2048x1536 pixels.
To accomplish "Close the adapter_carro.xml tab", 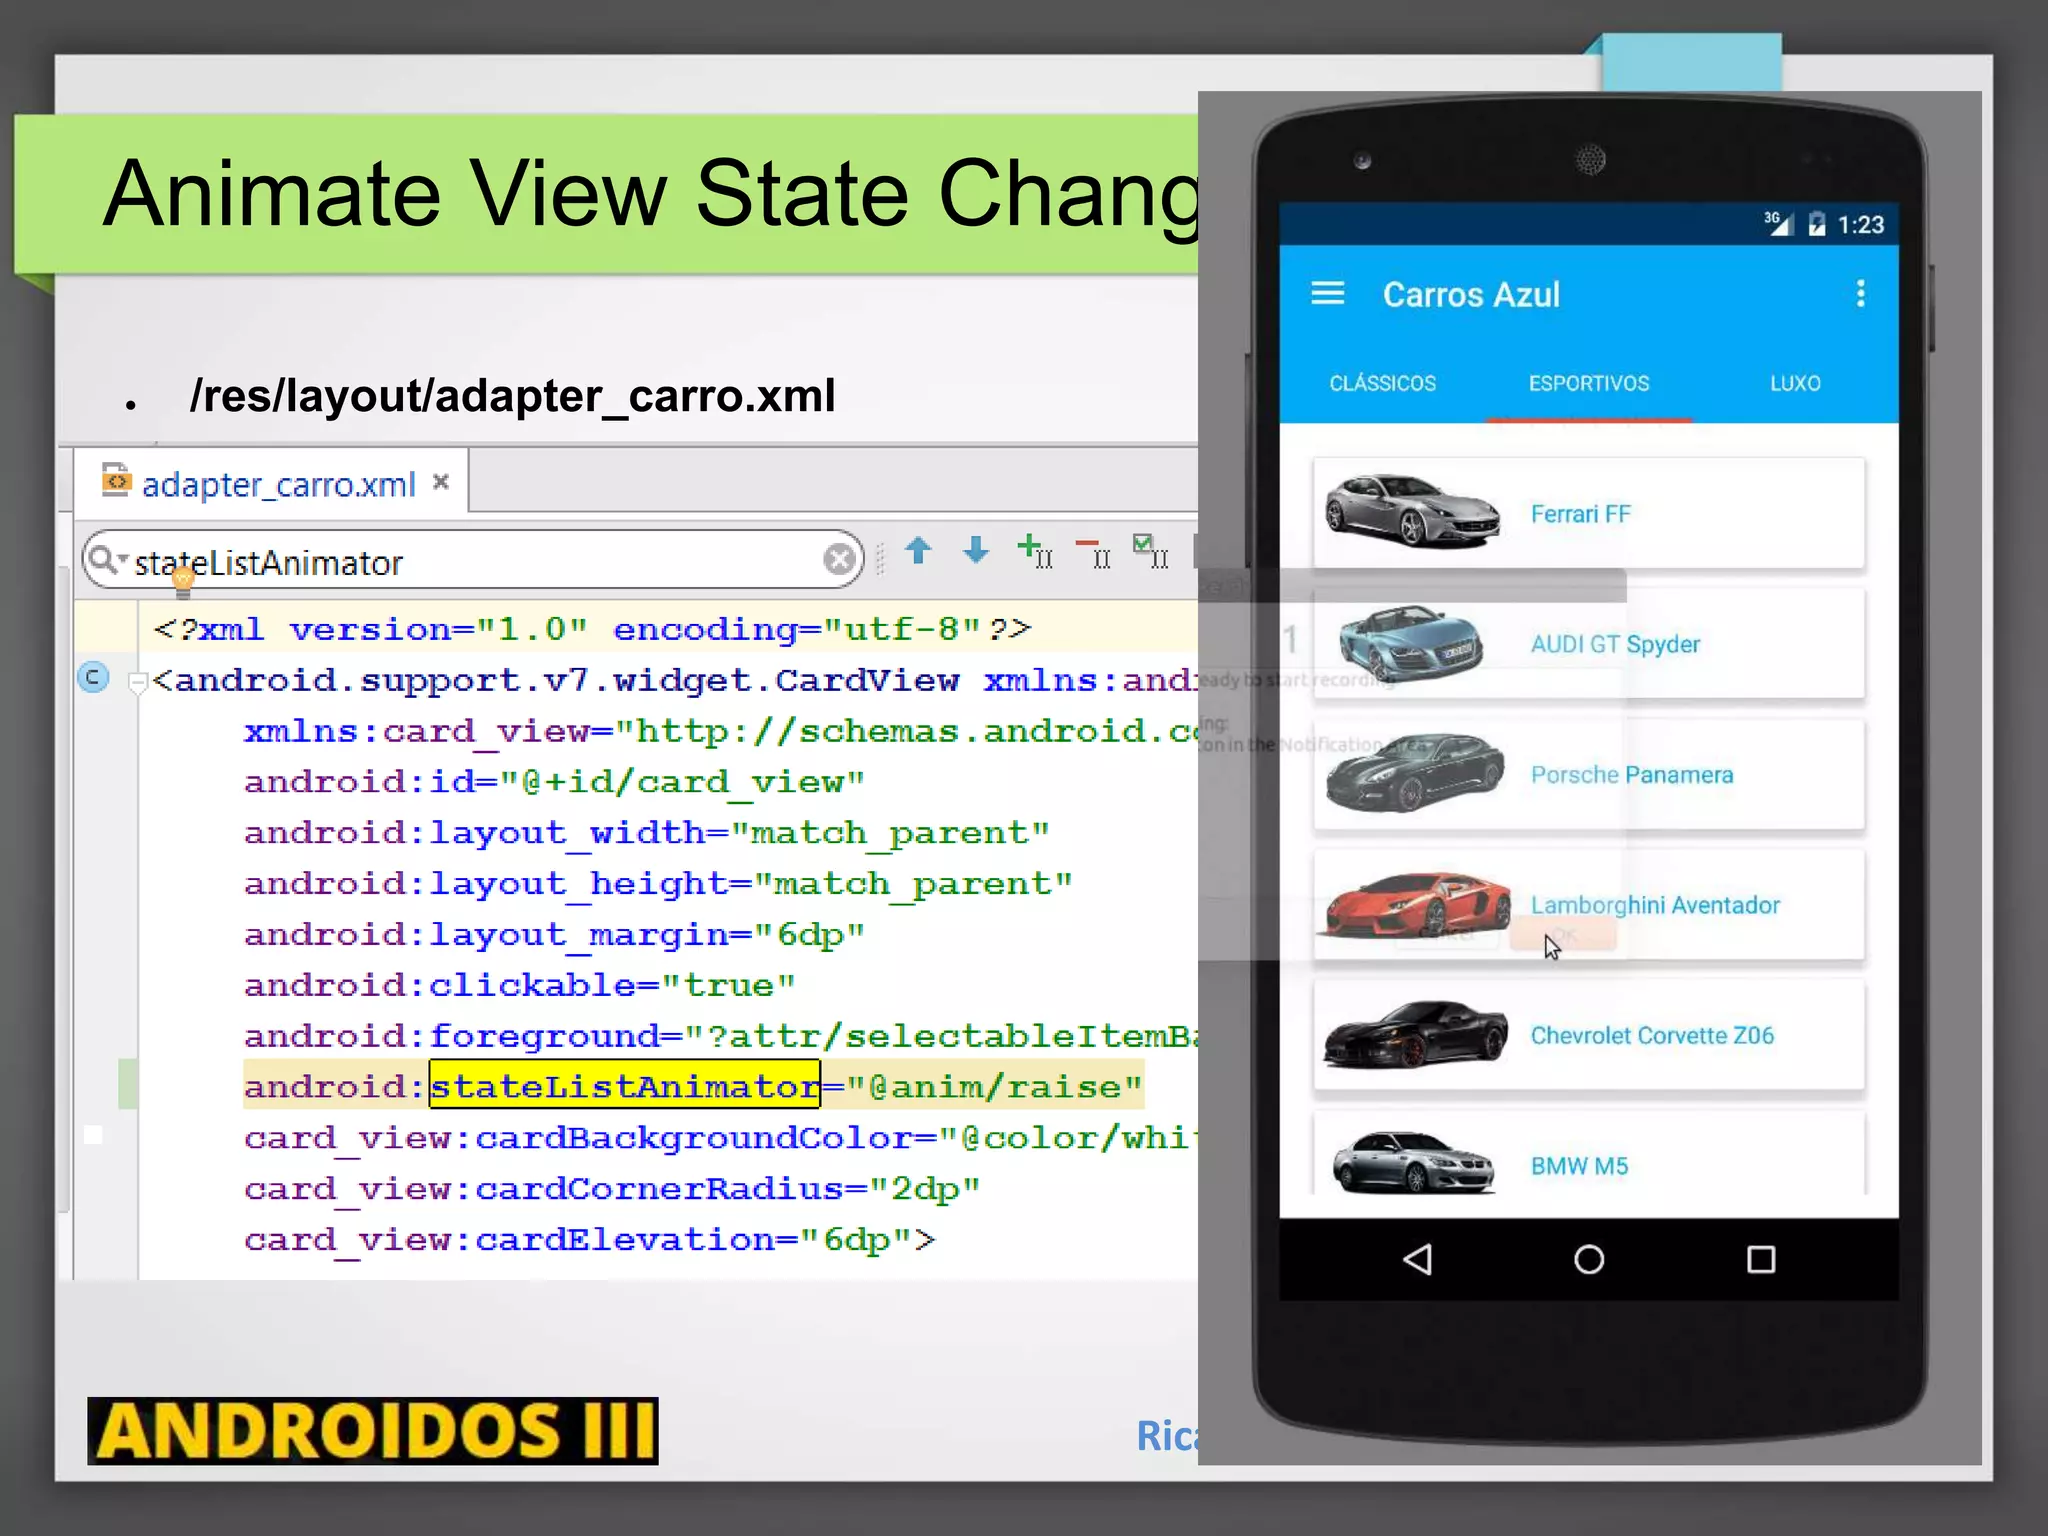I will (441, 482).
